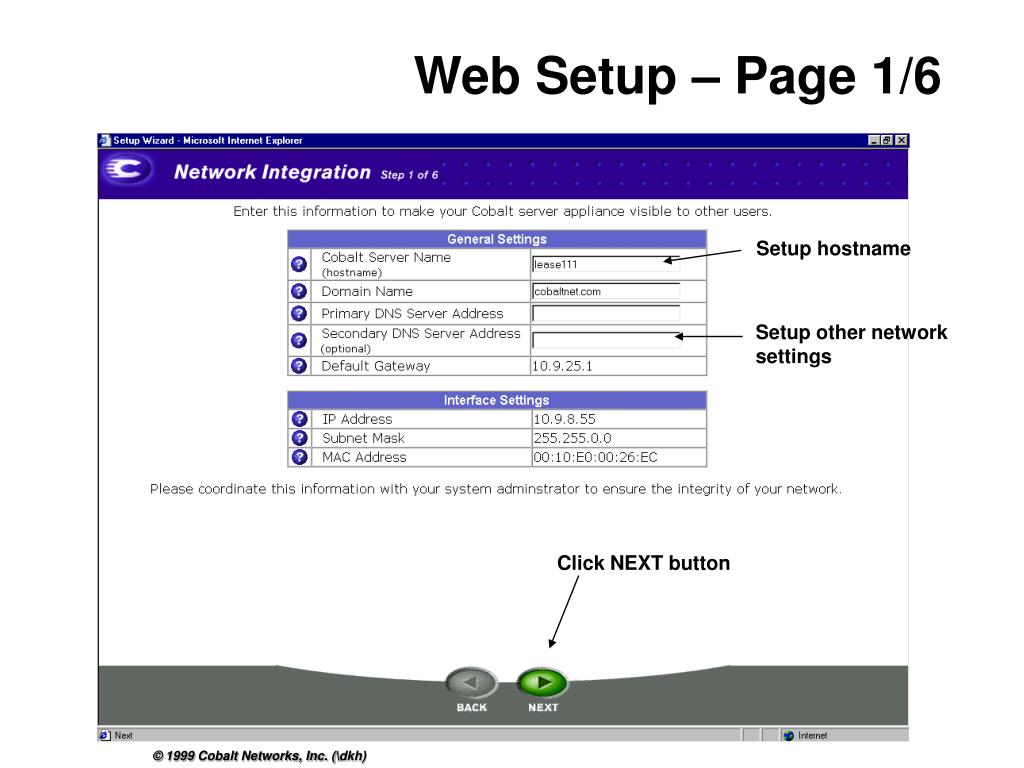Click the Primary DNS Server Address field
1024x768 pixels.
click(x=605, y=313)
